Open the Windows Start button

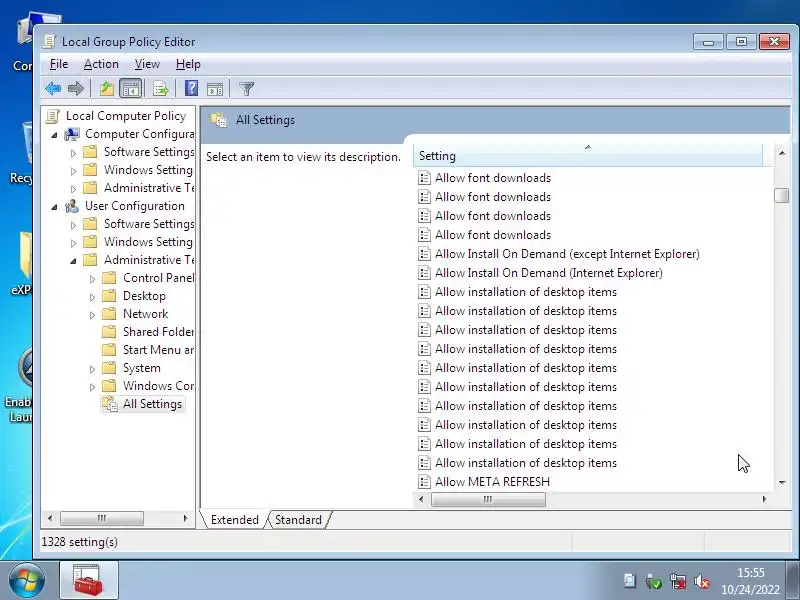coord(26,581)
